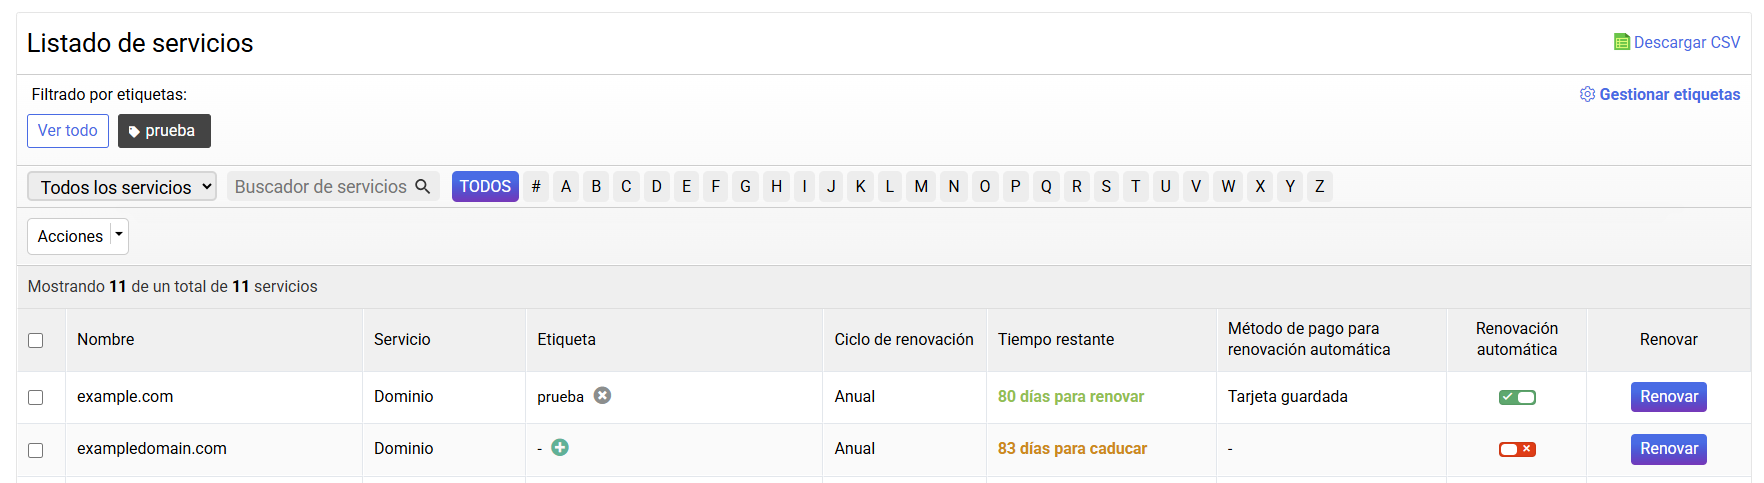Check the exampledomain.com row checkbox
This screenshot has width=1764, height=483.
pyautogui.click(x=36, y=450)
